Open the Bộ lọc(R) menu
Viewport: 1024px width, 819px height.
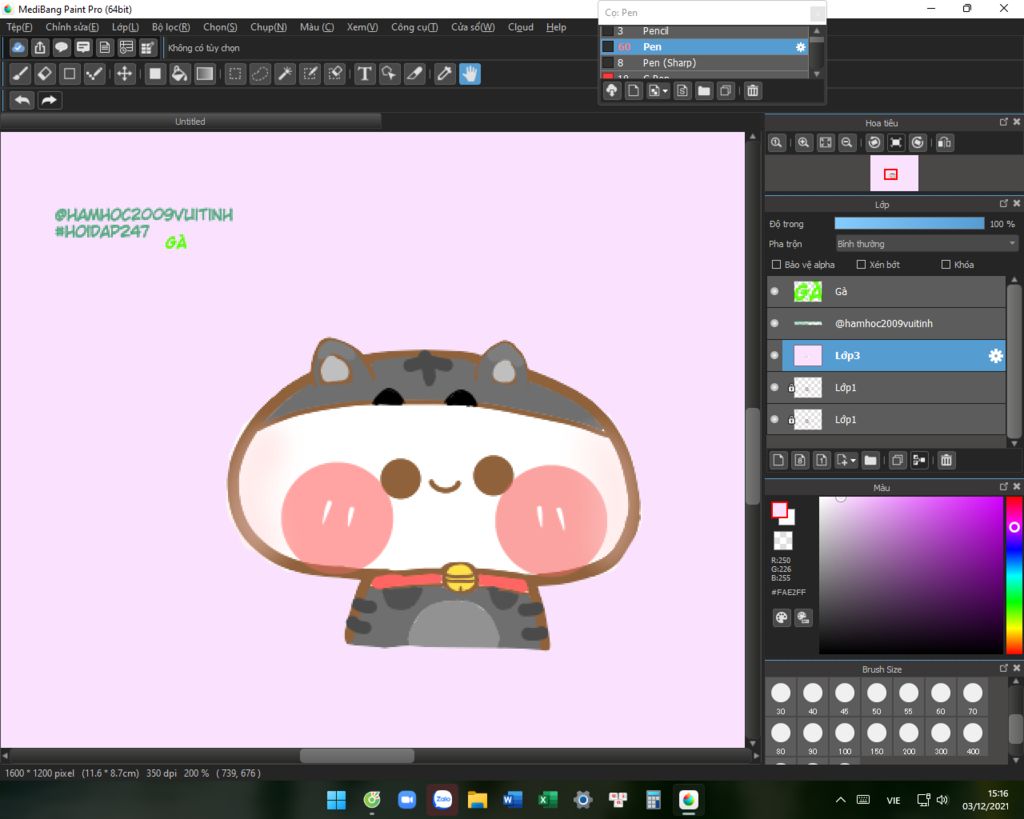click(170, 27)
